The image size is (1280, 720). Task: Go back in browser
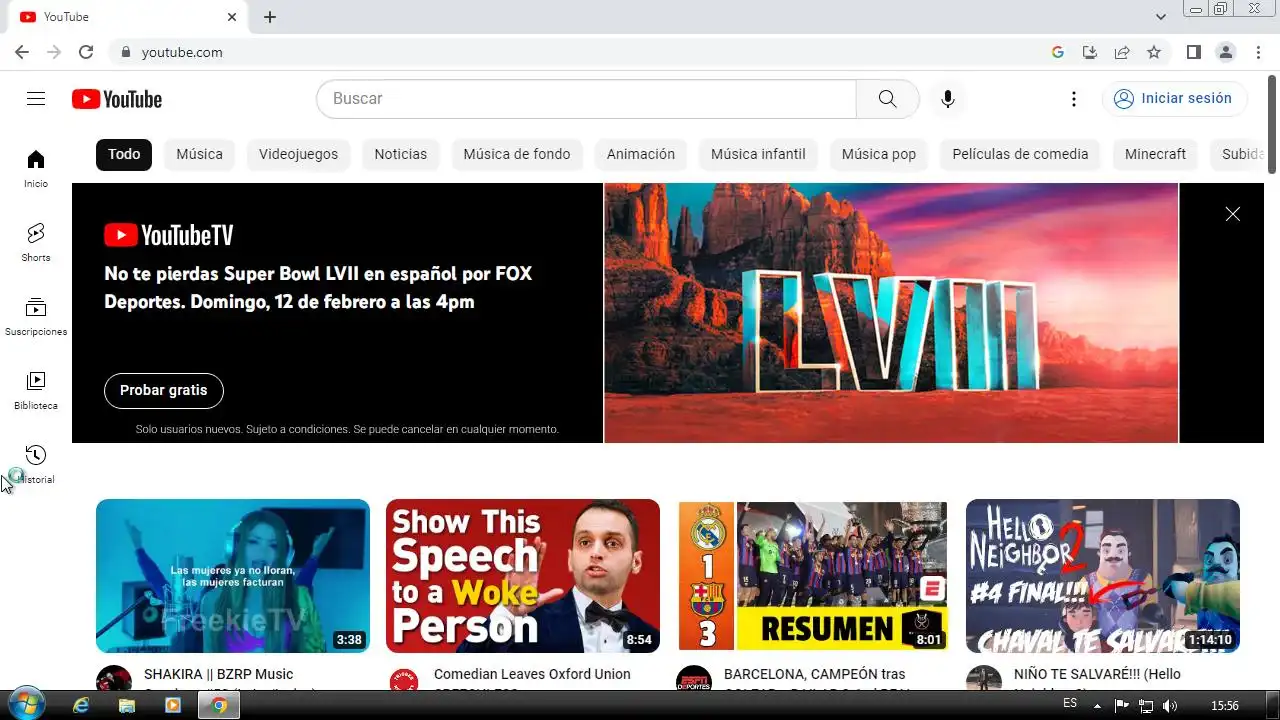(22, 52)
